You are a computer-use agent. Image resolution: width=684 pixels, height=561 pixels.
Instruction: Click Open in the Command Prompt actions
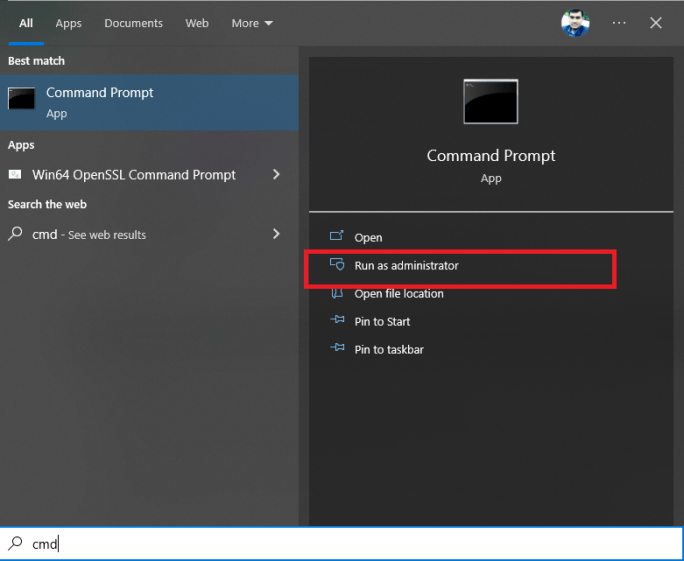click(x=368, y=238)
